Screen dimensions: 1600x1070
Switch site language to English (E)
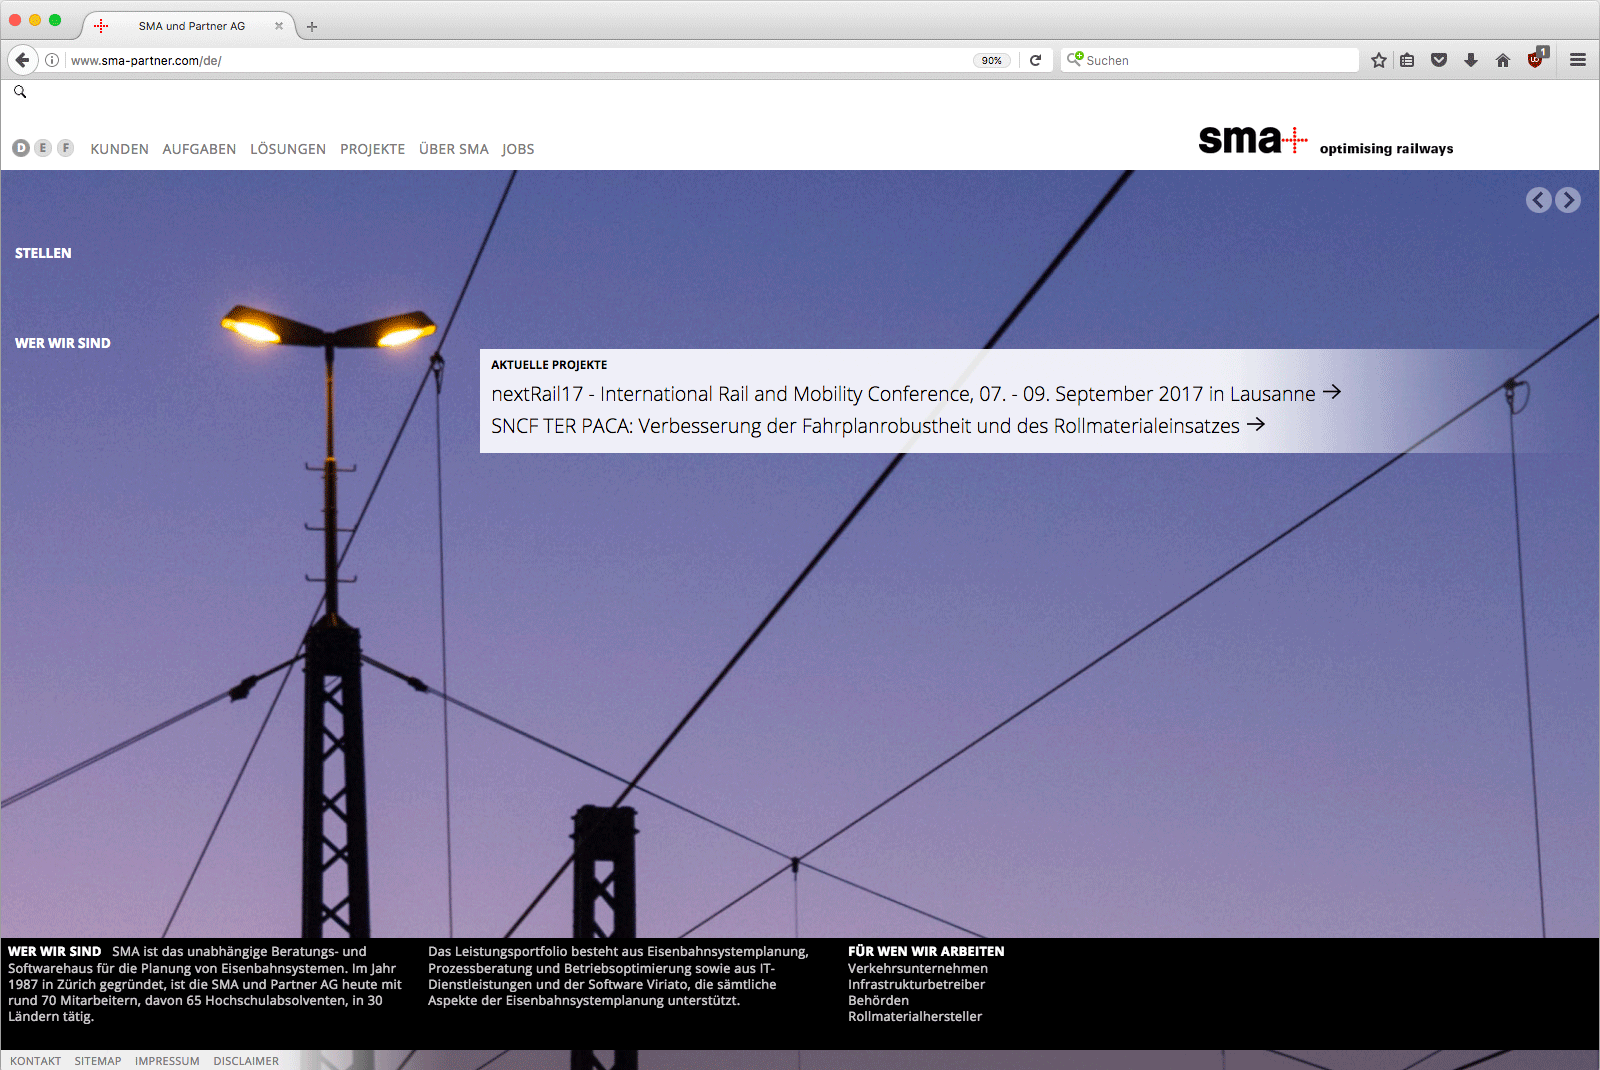point(43,148)
